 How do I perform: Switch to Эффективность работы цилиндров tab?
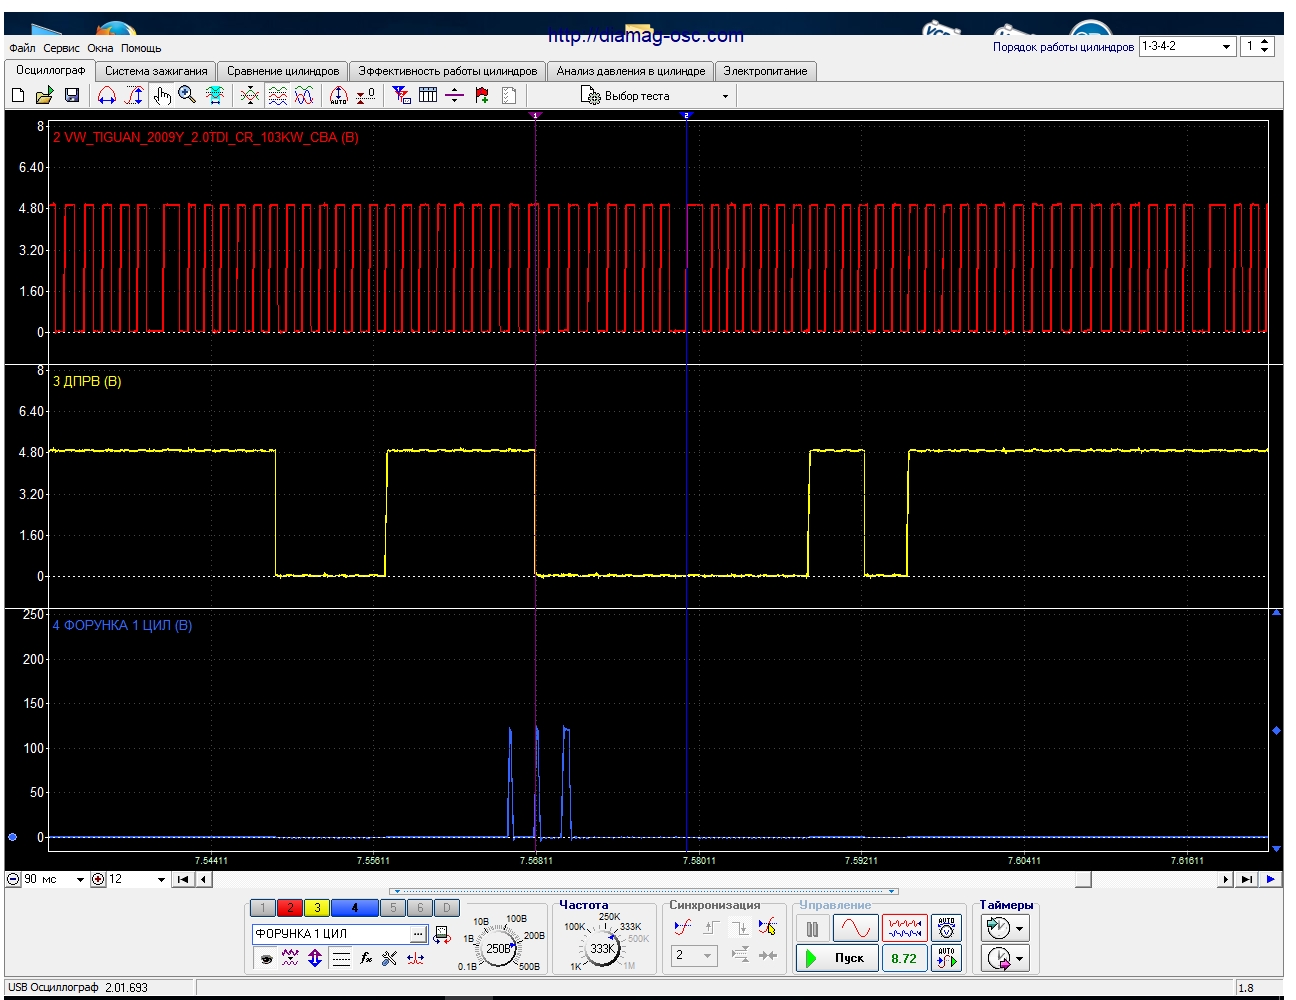448,71
